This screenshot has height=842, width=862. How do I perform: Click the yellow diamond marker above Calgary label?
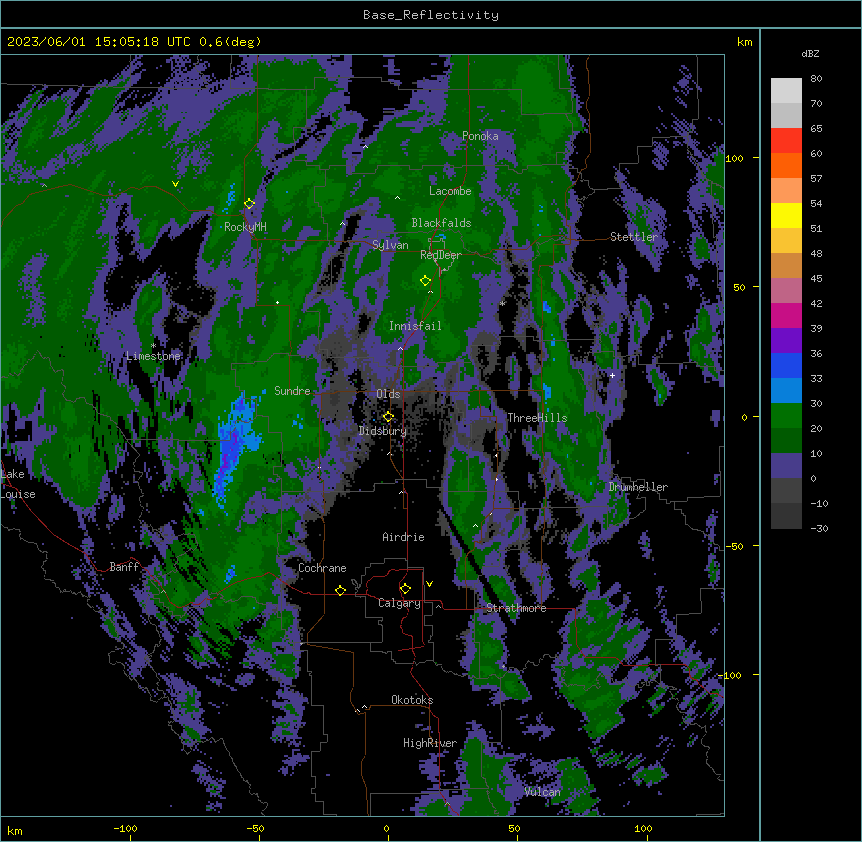405,589
